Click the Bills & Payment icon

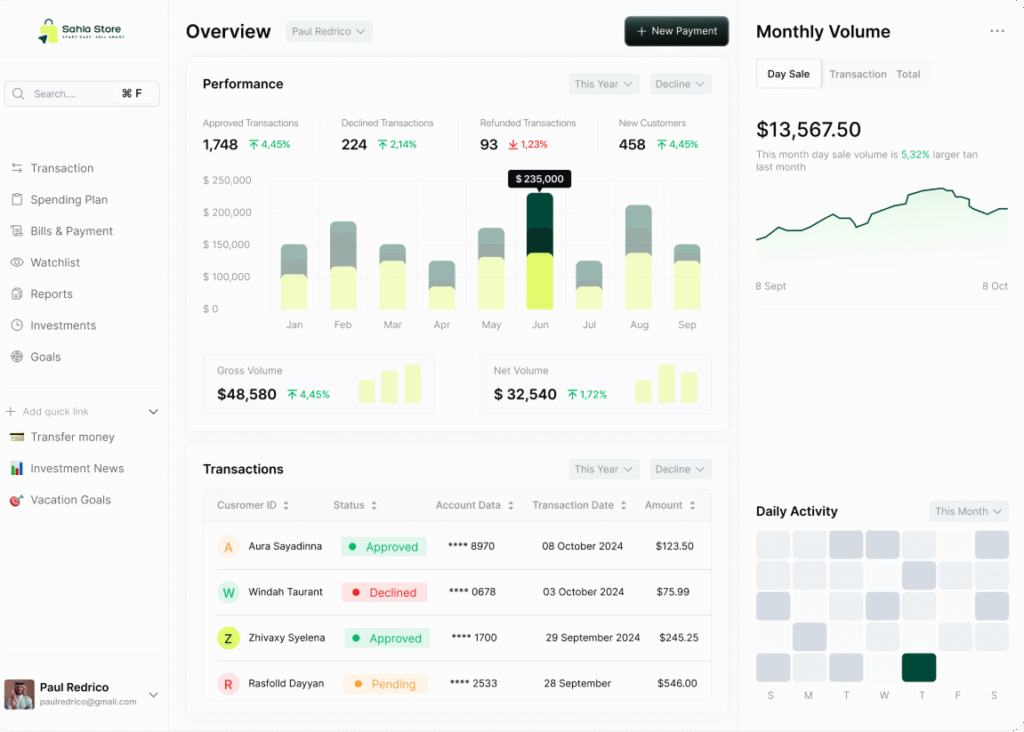(x=17, y=231)
